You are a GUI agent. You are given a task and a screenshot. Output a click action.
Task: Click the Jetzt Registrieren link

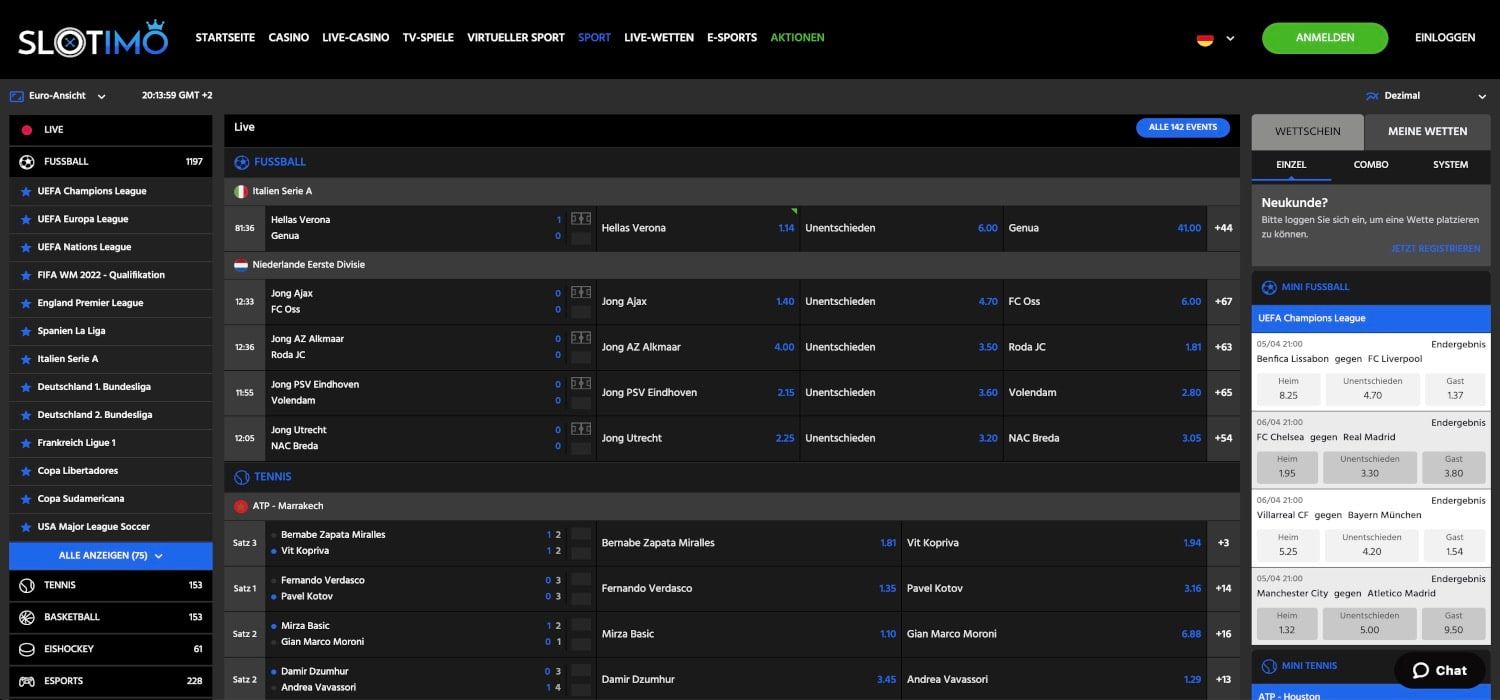click(x=1435, y=248)
